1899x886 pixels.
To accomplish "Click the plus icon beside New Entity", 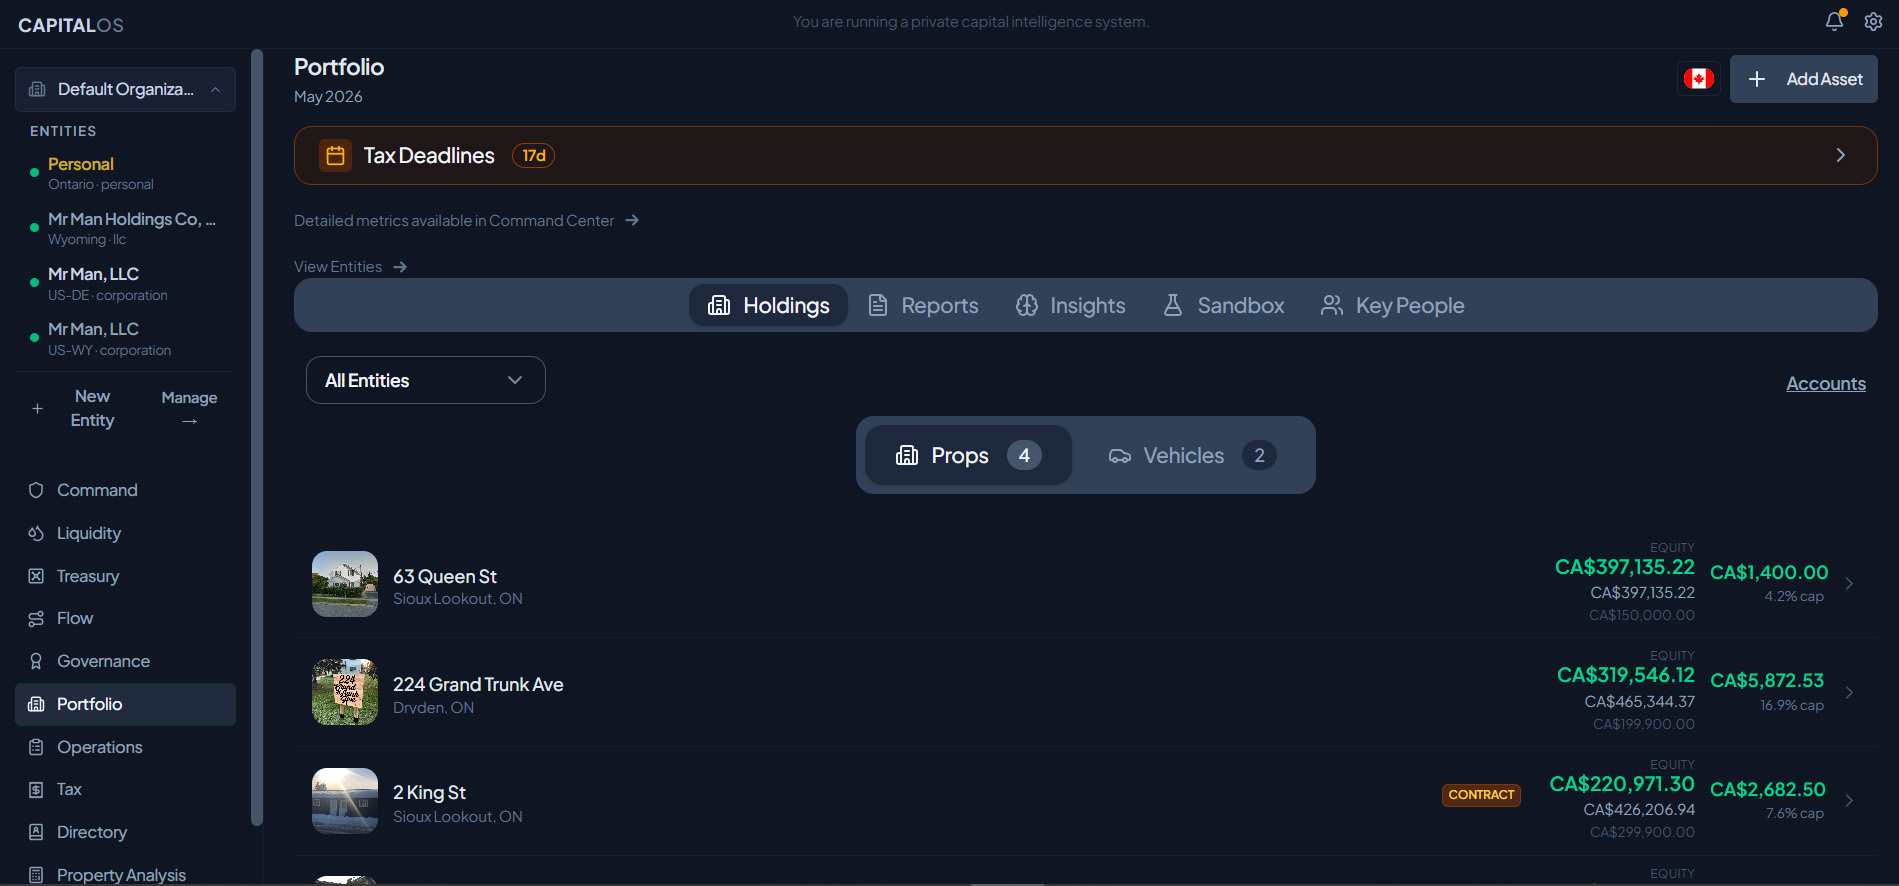I will coord(37,408).
